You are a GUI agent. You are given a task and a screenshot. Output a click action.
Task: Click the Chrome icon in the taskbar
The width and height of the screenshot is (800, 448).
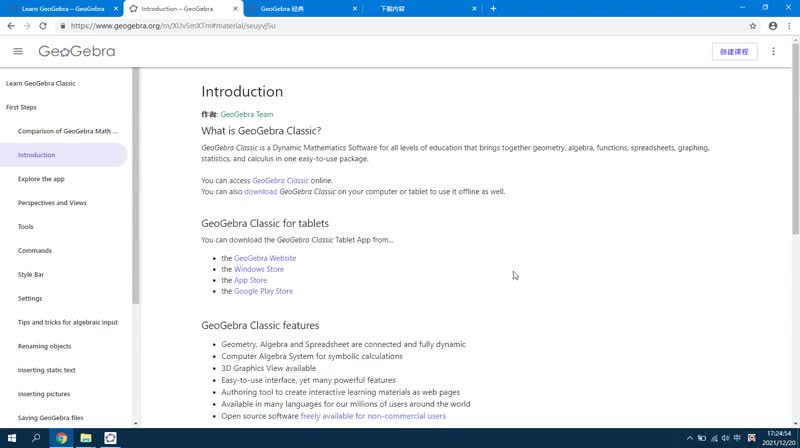pos(61,438)
